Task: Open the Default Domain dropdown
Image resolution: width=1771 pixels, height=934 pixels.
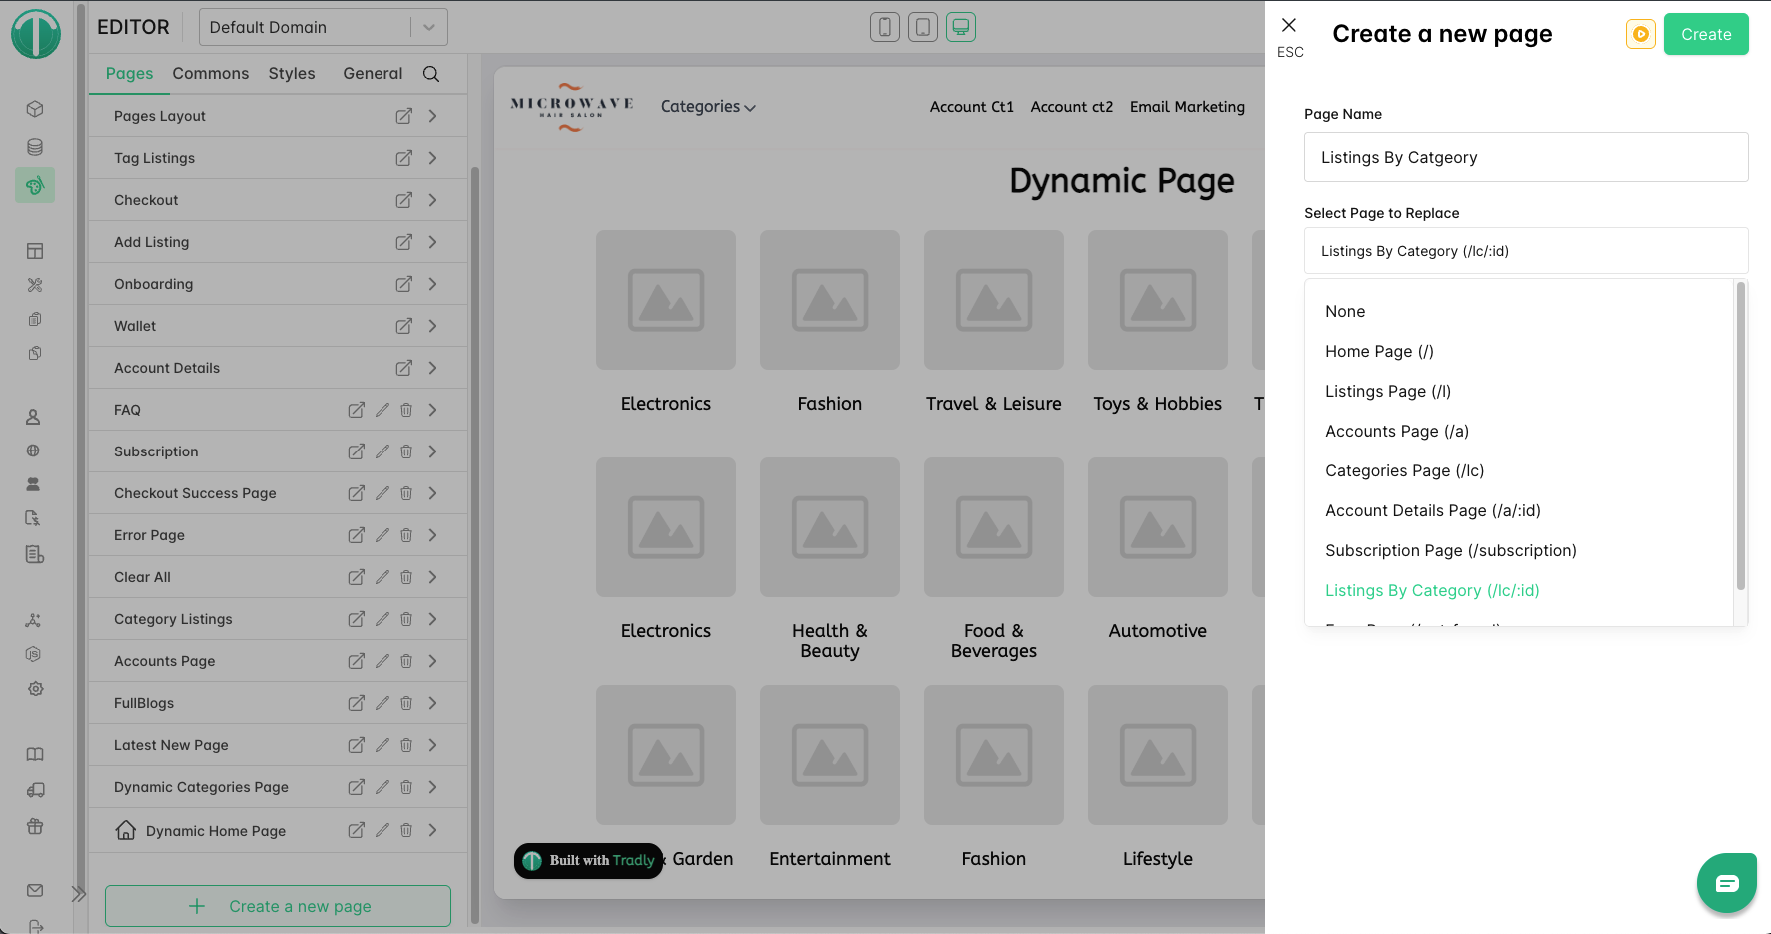Action: tap(322, 27)
